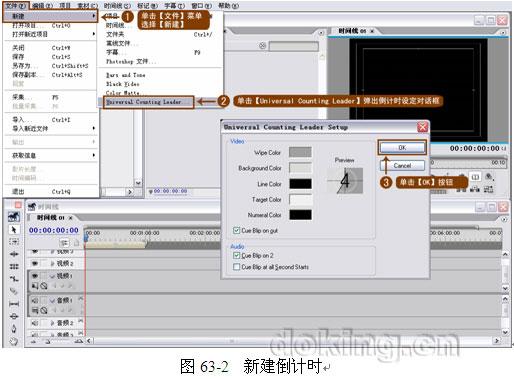The width and height of the screenshot is (514, 379).
Task: Toggle the eye icon on 视频2 track
Action: pos(35,263)
